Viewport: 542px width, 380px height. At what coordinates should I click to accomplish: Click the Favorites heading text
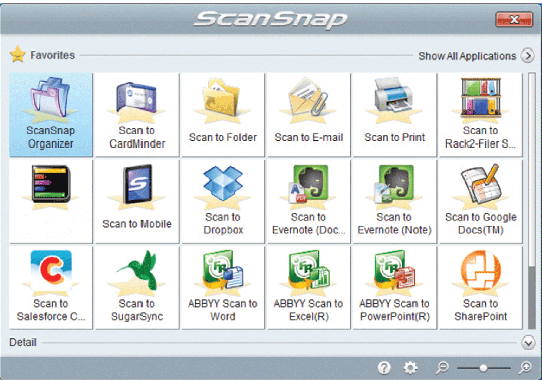(x=53, y=55)
